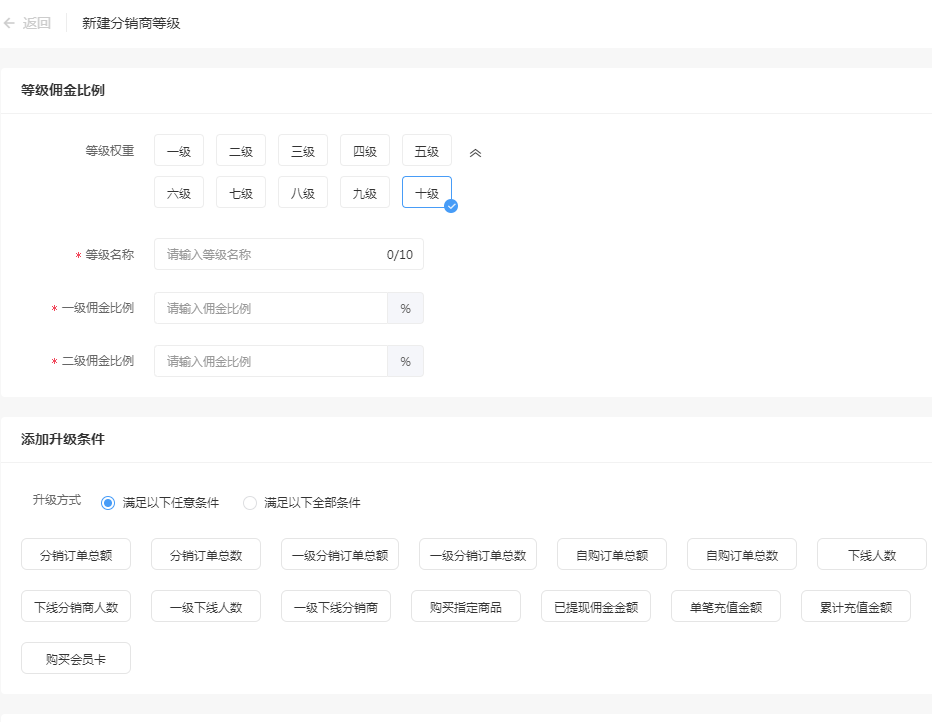Add the 已提现佣金金额 condition
Image resolution: width=932 pixels, height=722 pixels.
pyautogui.click(x=596, y=607)
